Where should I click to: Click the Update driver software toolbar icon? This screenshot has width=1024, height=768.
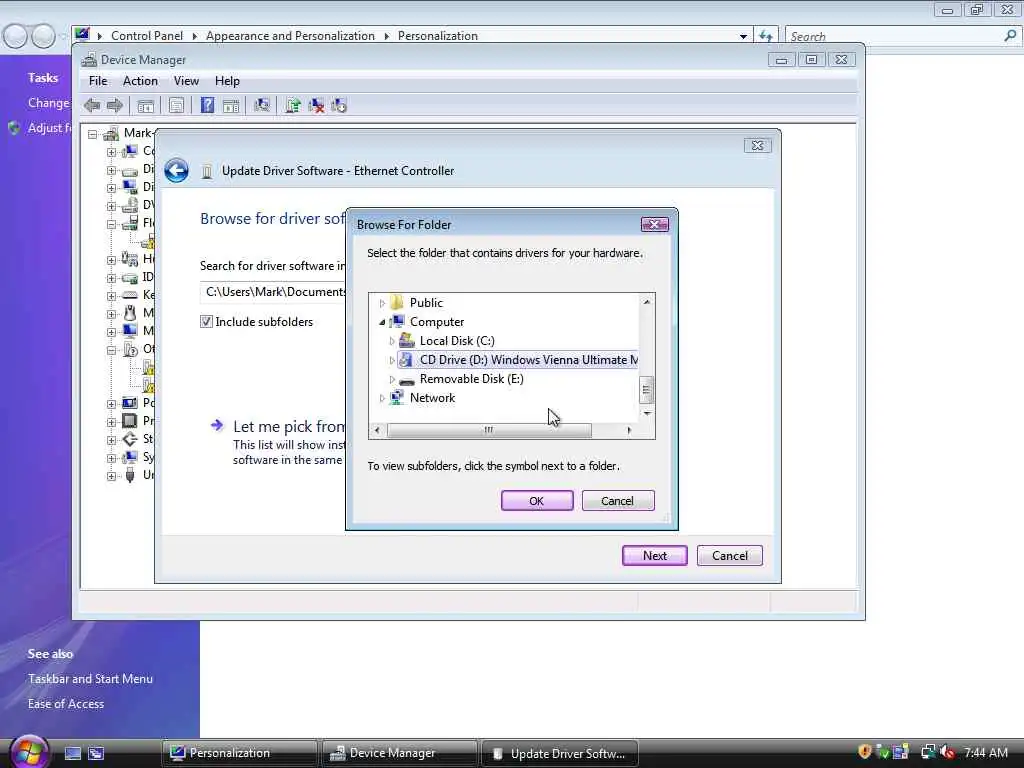(293, 105)
